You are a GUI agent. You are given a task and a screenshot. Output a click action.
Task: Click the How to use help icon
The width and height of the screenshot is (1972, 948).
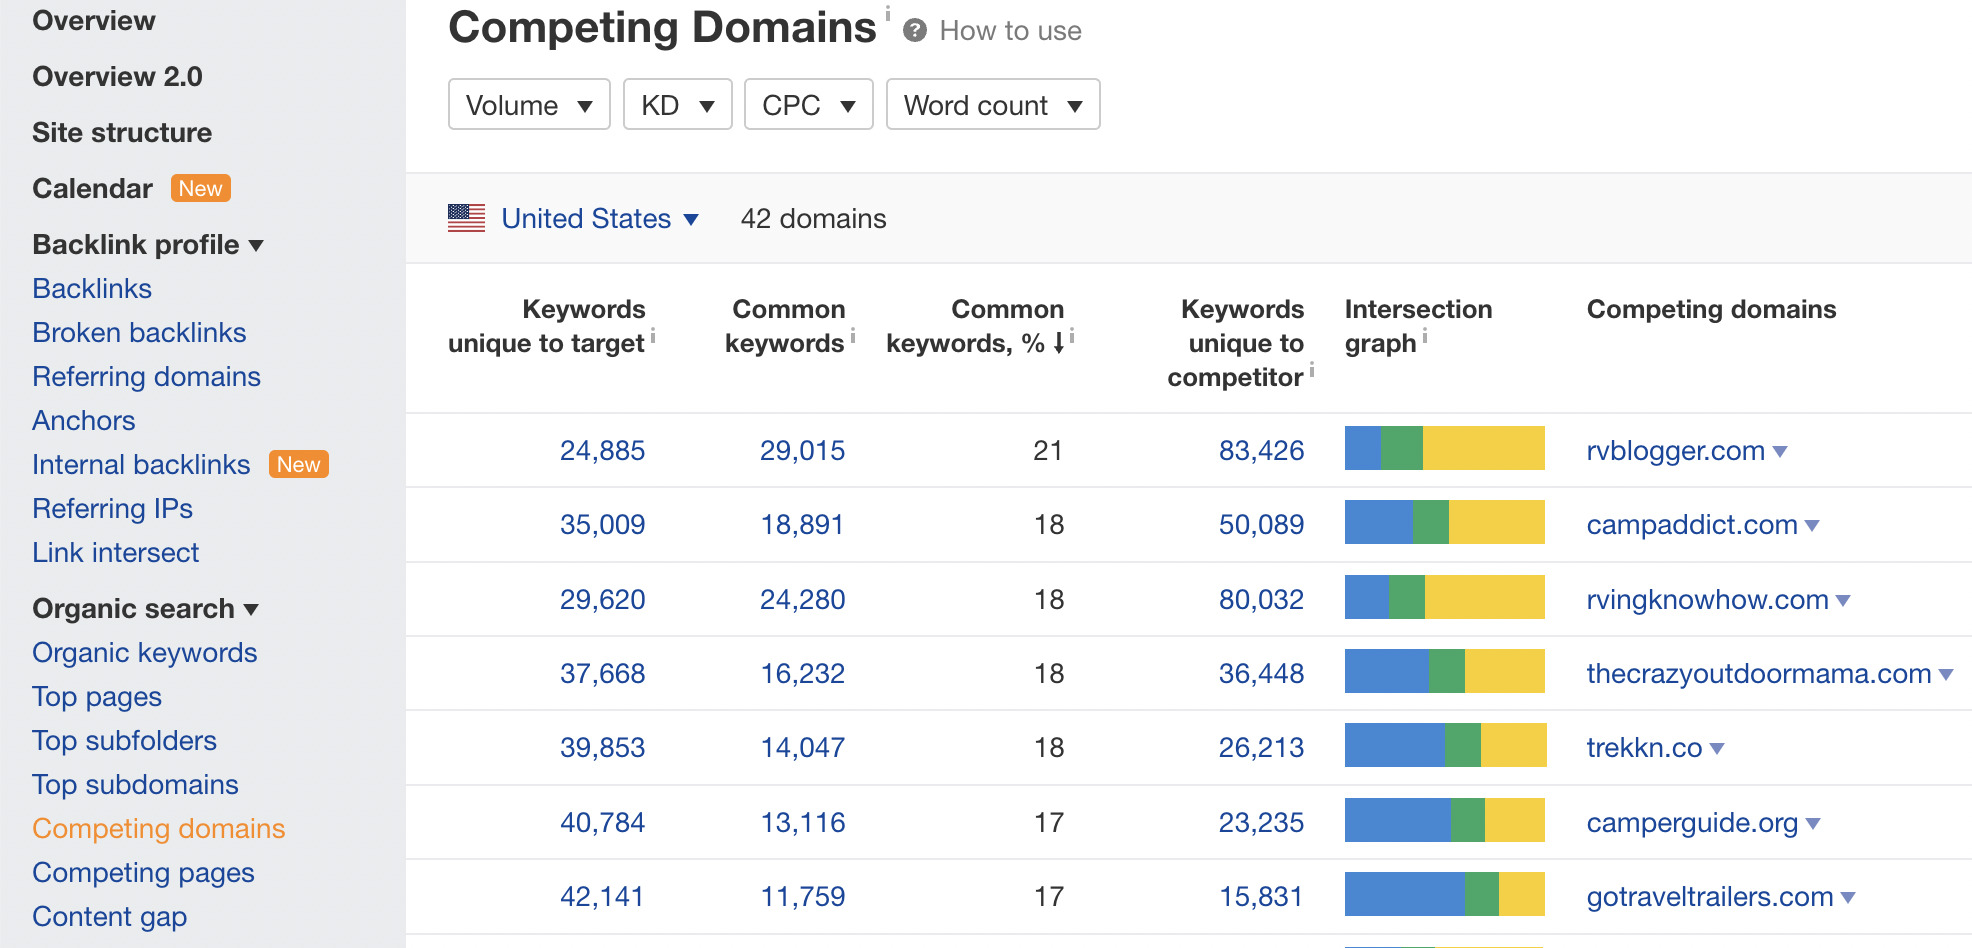coord(915,30)
